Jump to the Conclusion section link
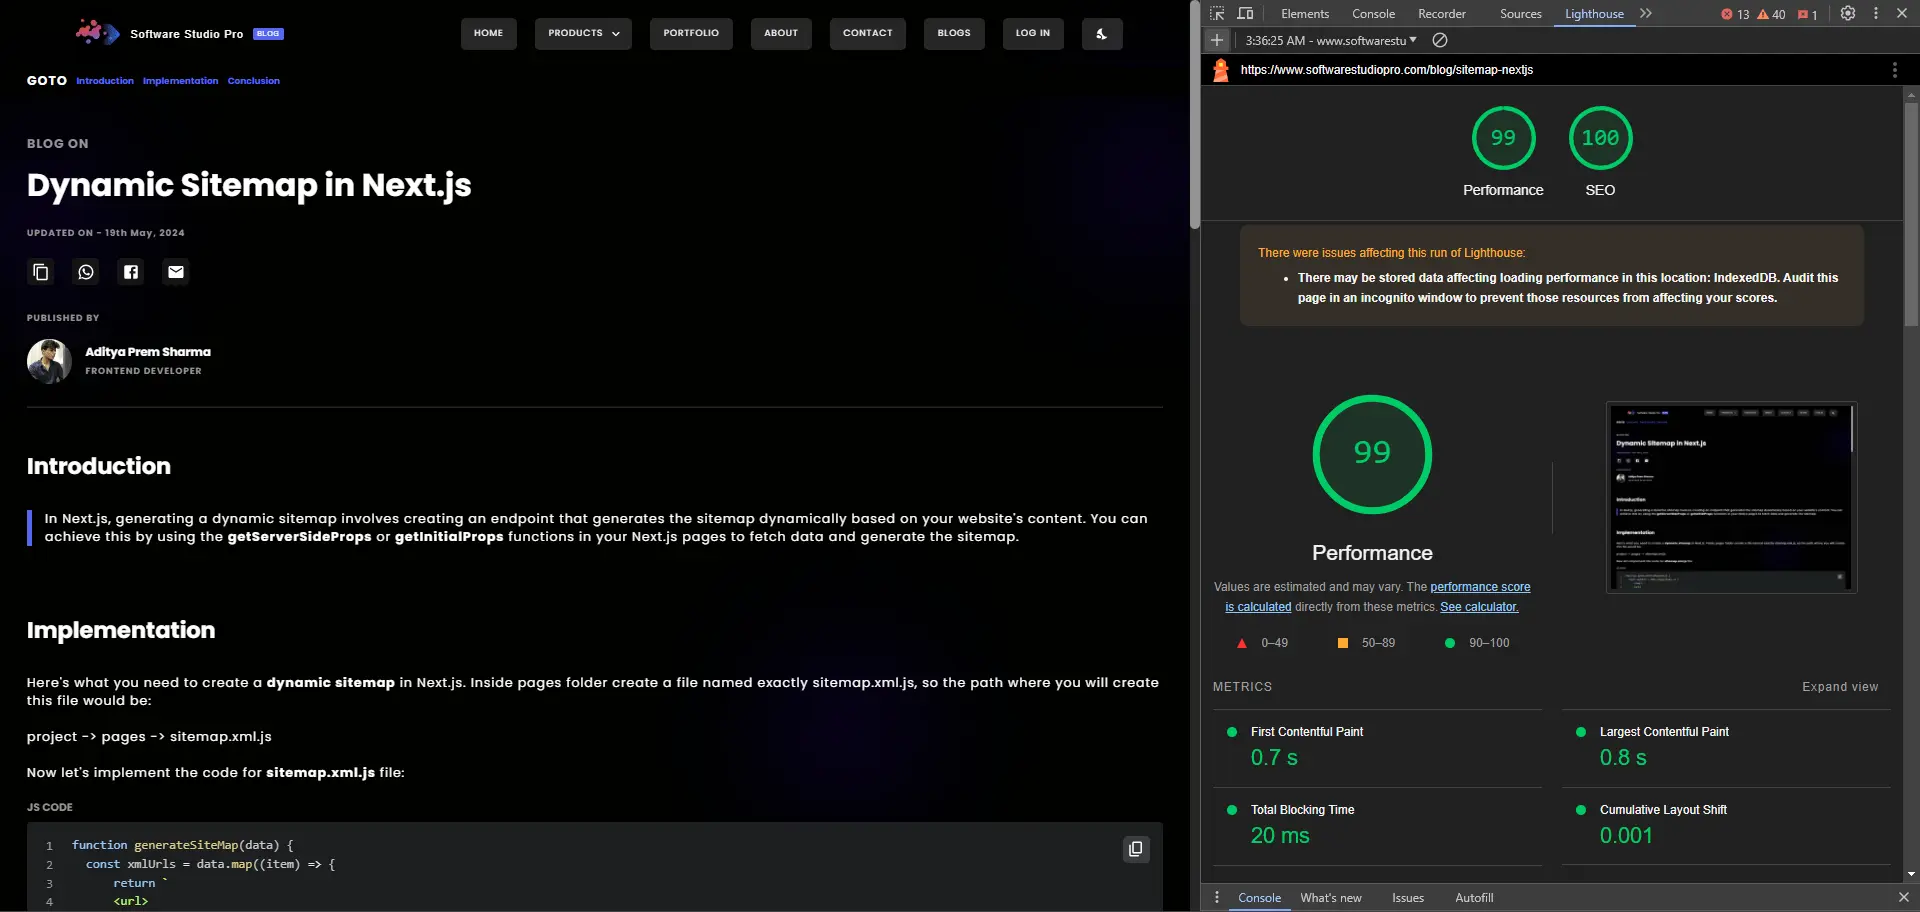Screen dimensions: 1920x912 pyautogui.click(x=254, y=81)
